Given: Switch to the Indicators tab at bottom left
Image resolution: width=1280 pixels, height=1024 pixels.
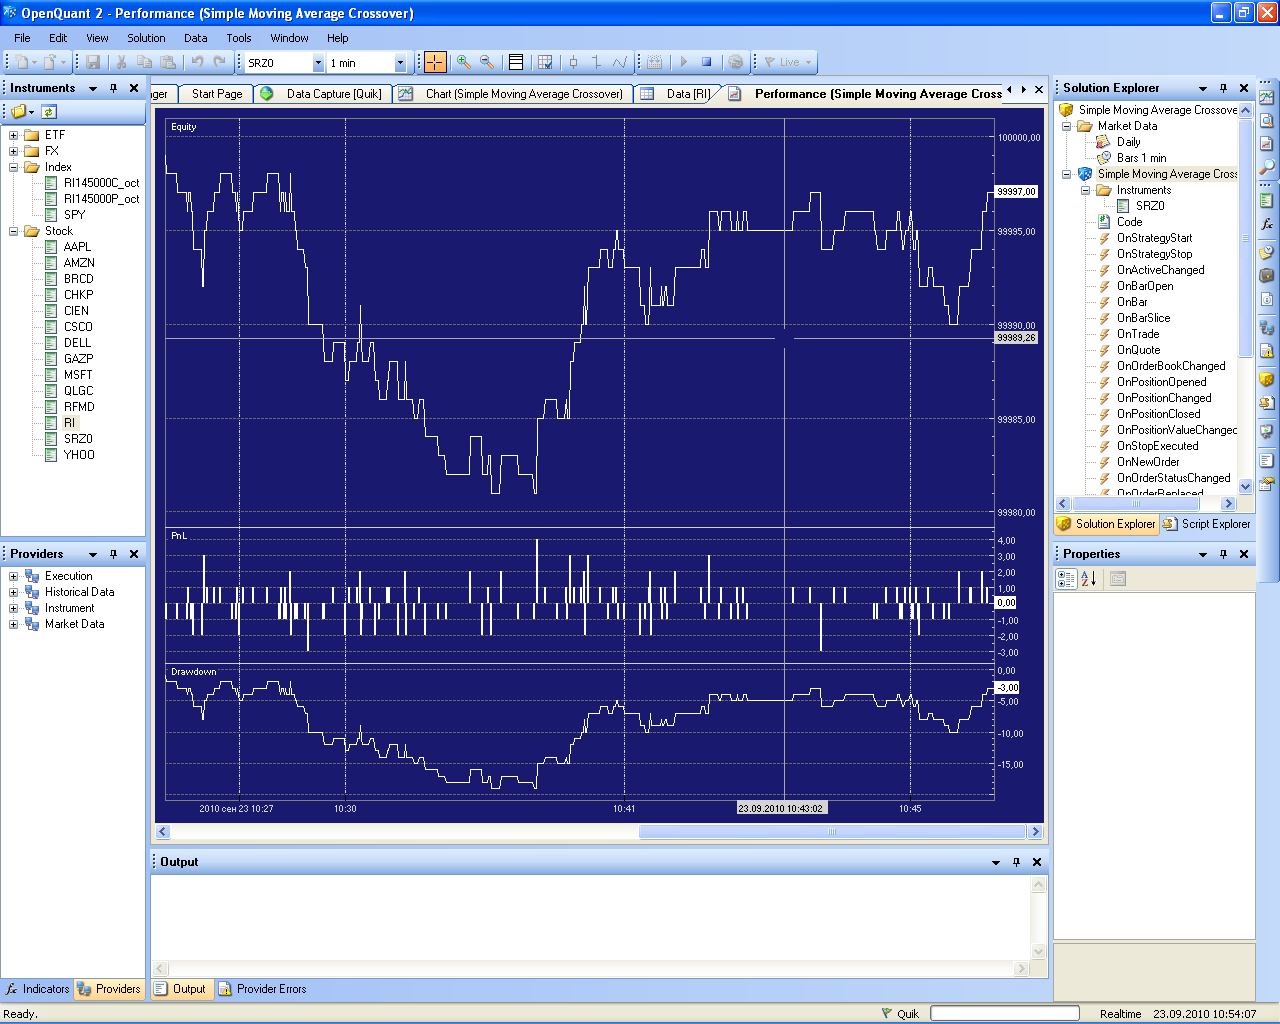Looking at the screenshot, I should (x=37, y=989).
